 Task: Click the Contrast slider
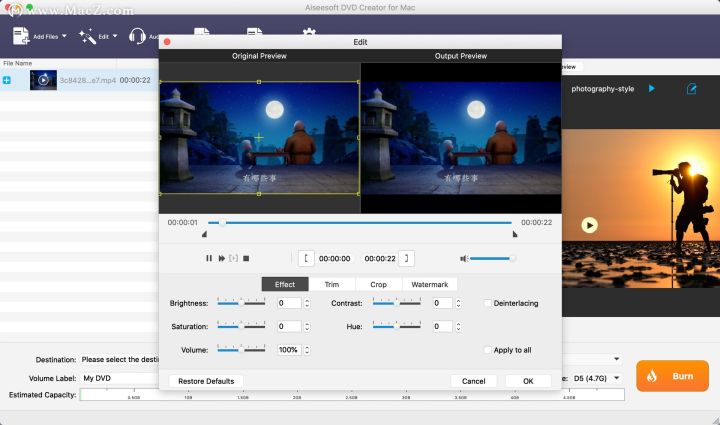tap(397, 303)
